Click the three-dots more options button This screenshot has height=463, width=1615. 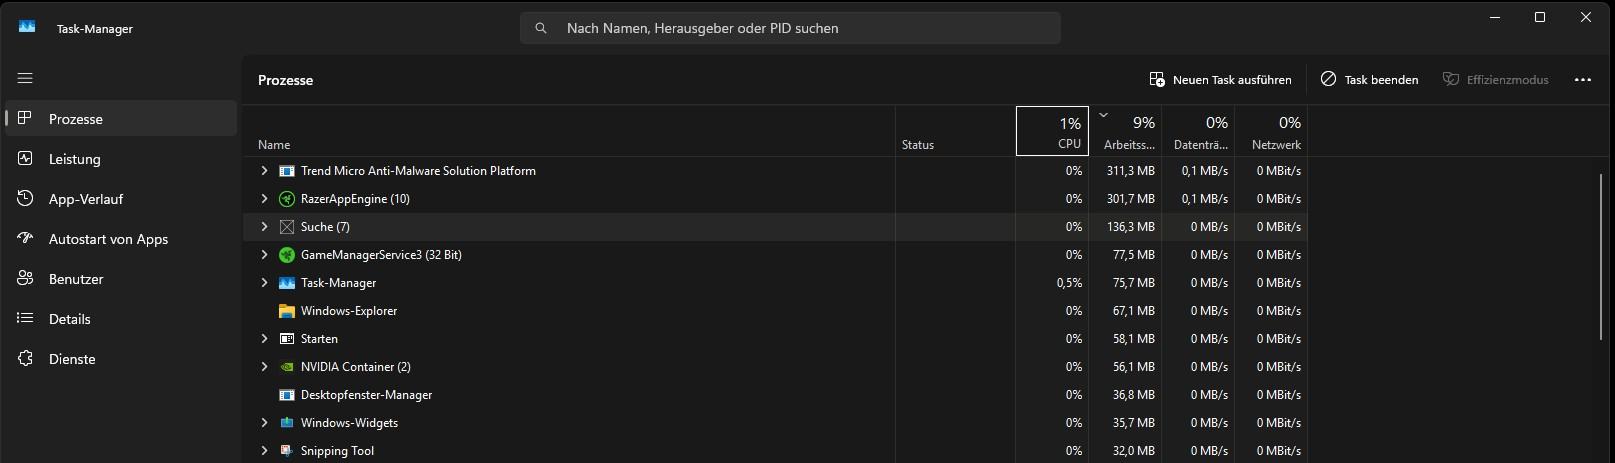[x=1582, y=80]
